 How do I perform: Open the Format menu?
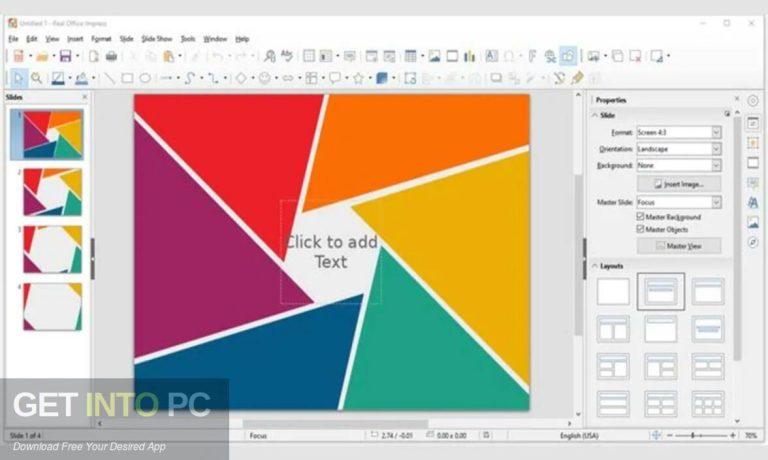pos(101,39)
